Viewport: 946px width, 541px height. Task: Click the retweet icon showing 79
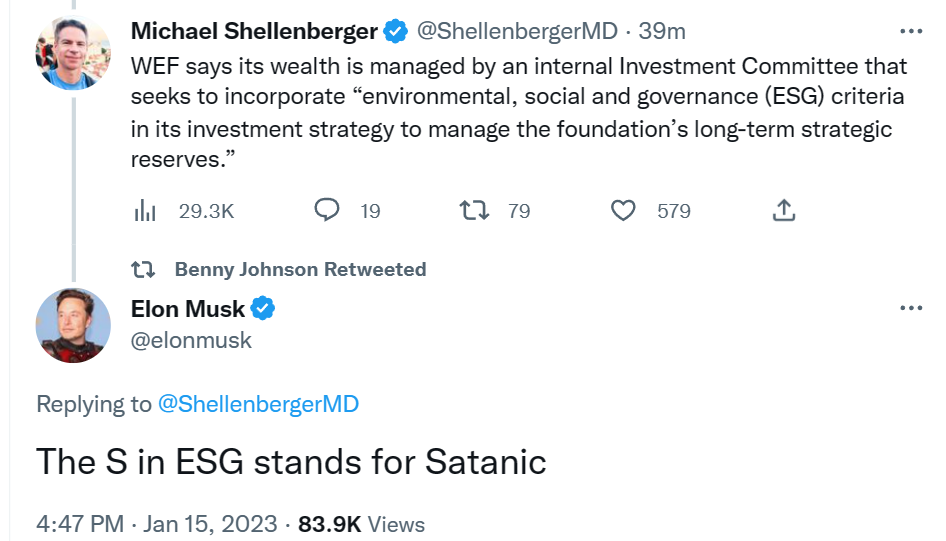(x=471, y=210)
